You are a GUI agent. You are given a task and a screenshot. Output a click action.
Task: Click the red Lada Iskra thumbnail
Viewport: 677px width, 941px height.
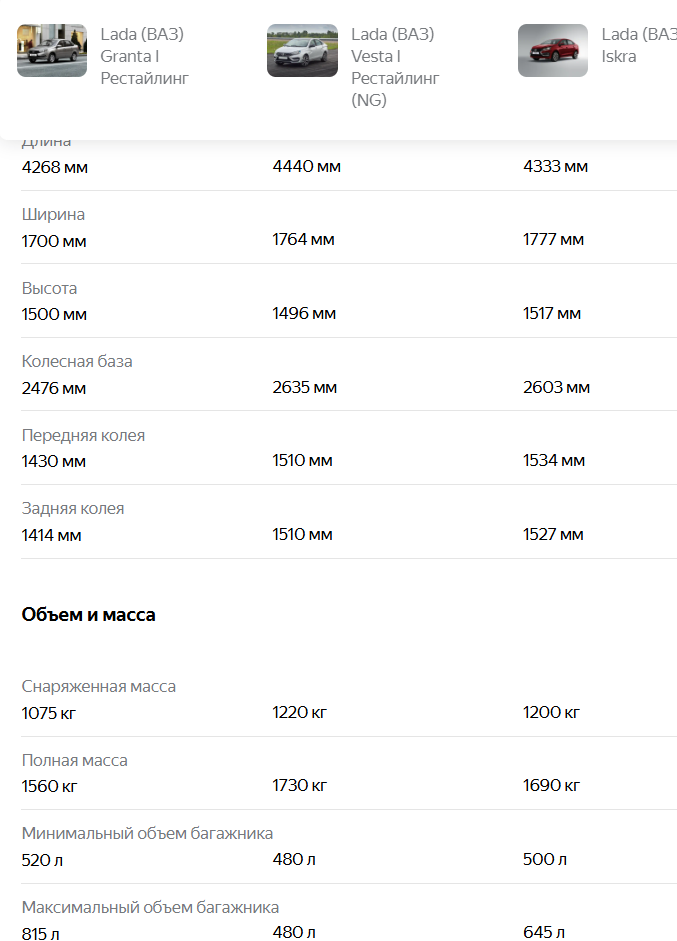[552, 51]
